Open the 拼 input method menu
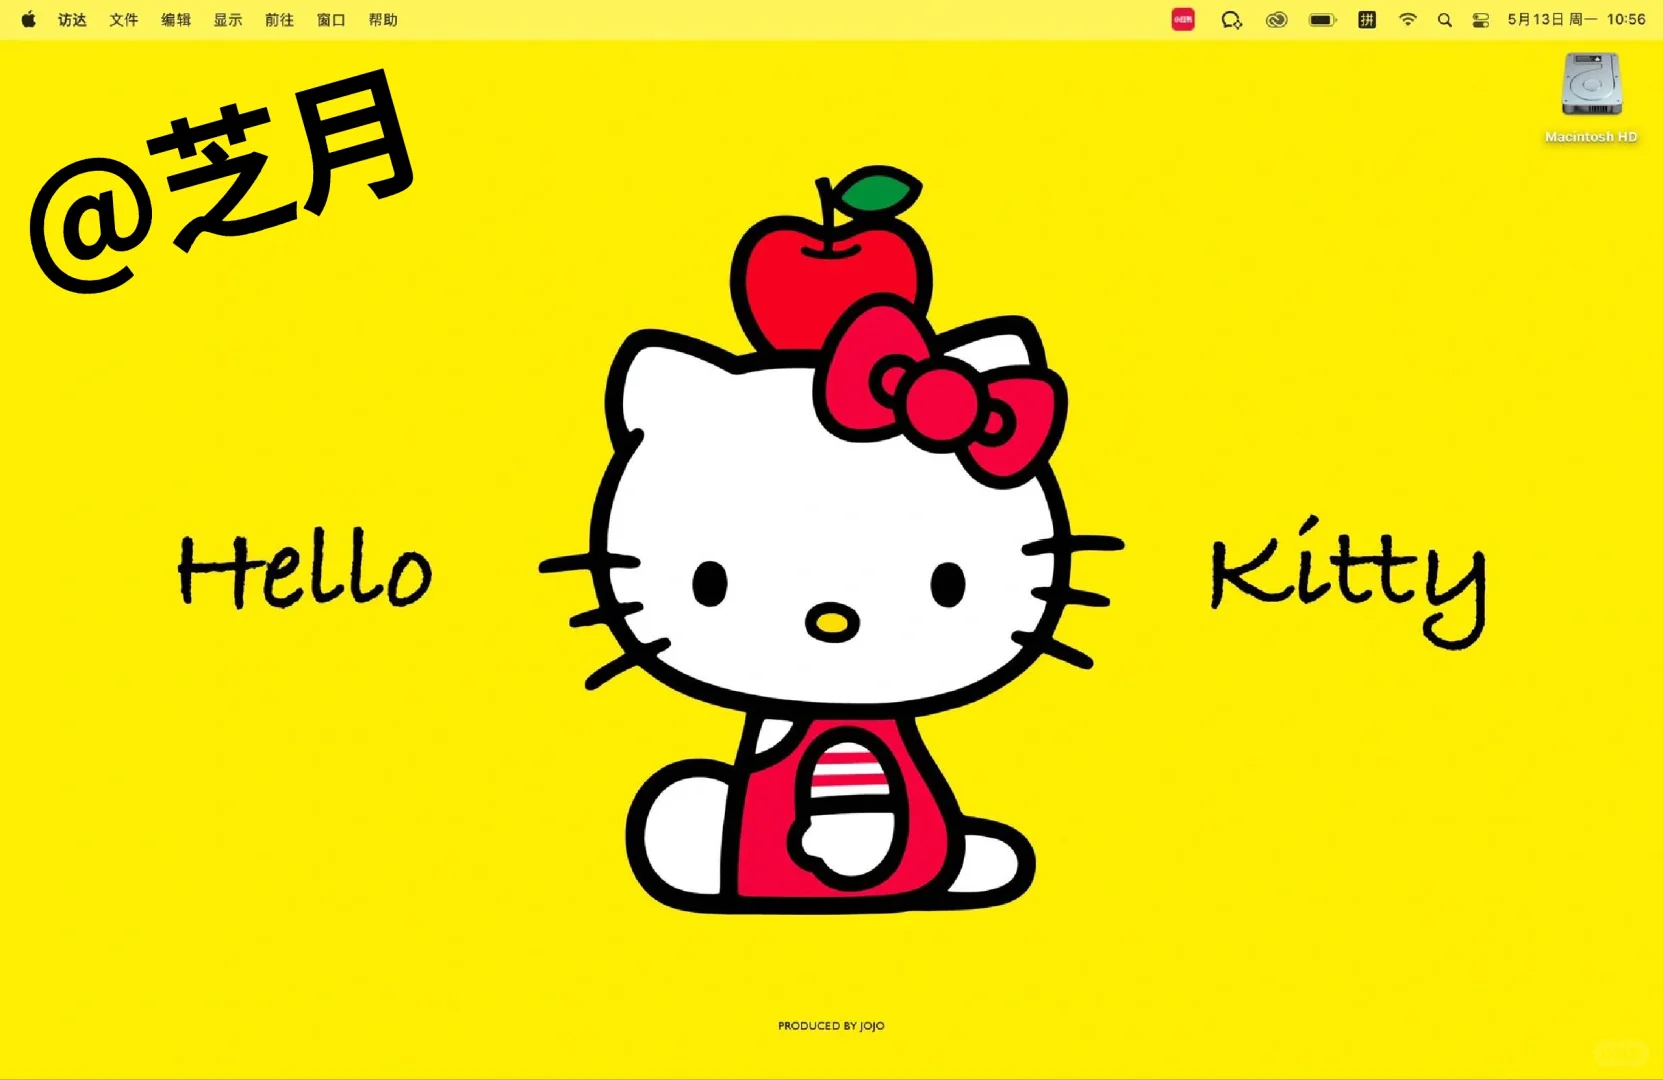1663x1080 pixels. [x=1367, y=20]
